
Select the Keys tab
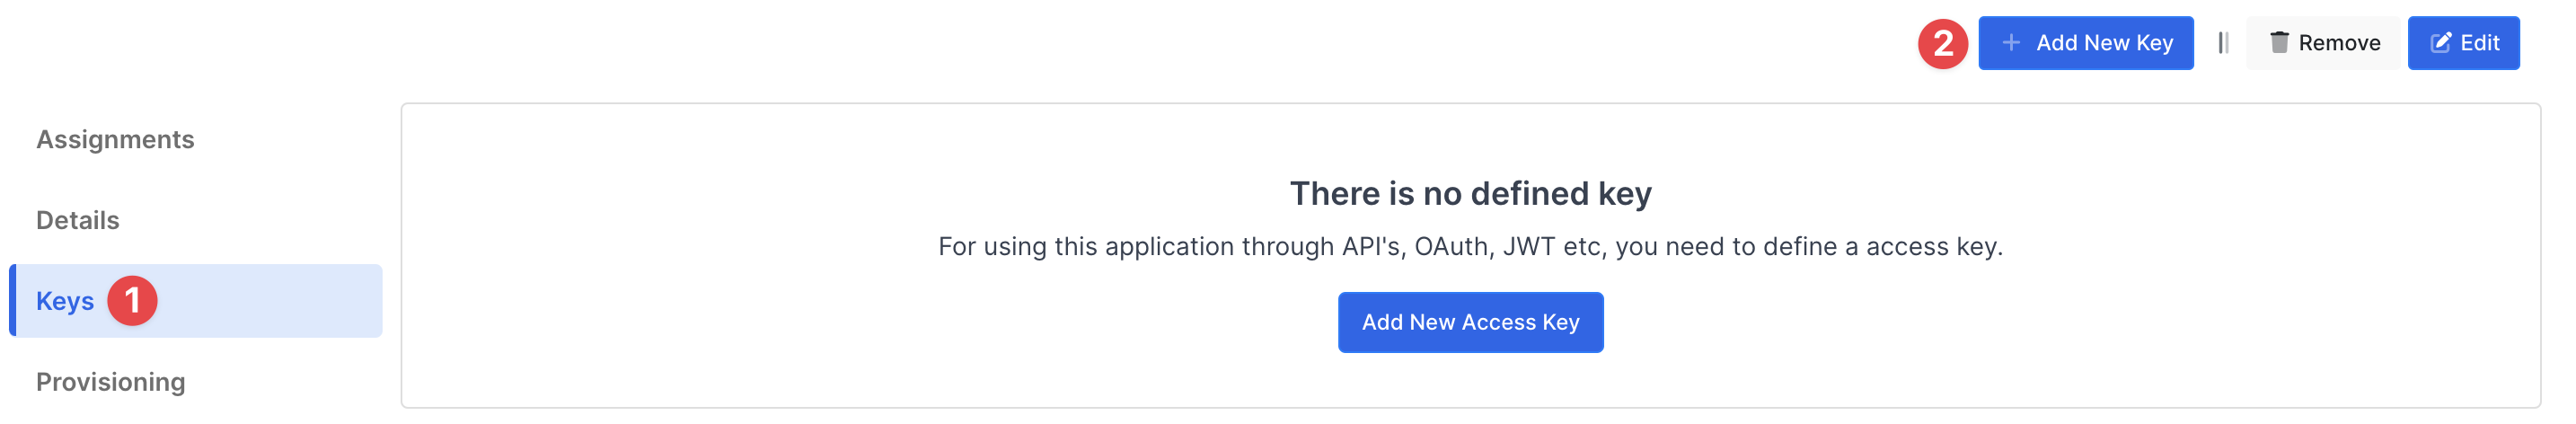pos(65,301)
